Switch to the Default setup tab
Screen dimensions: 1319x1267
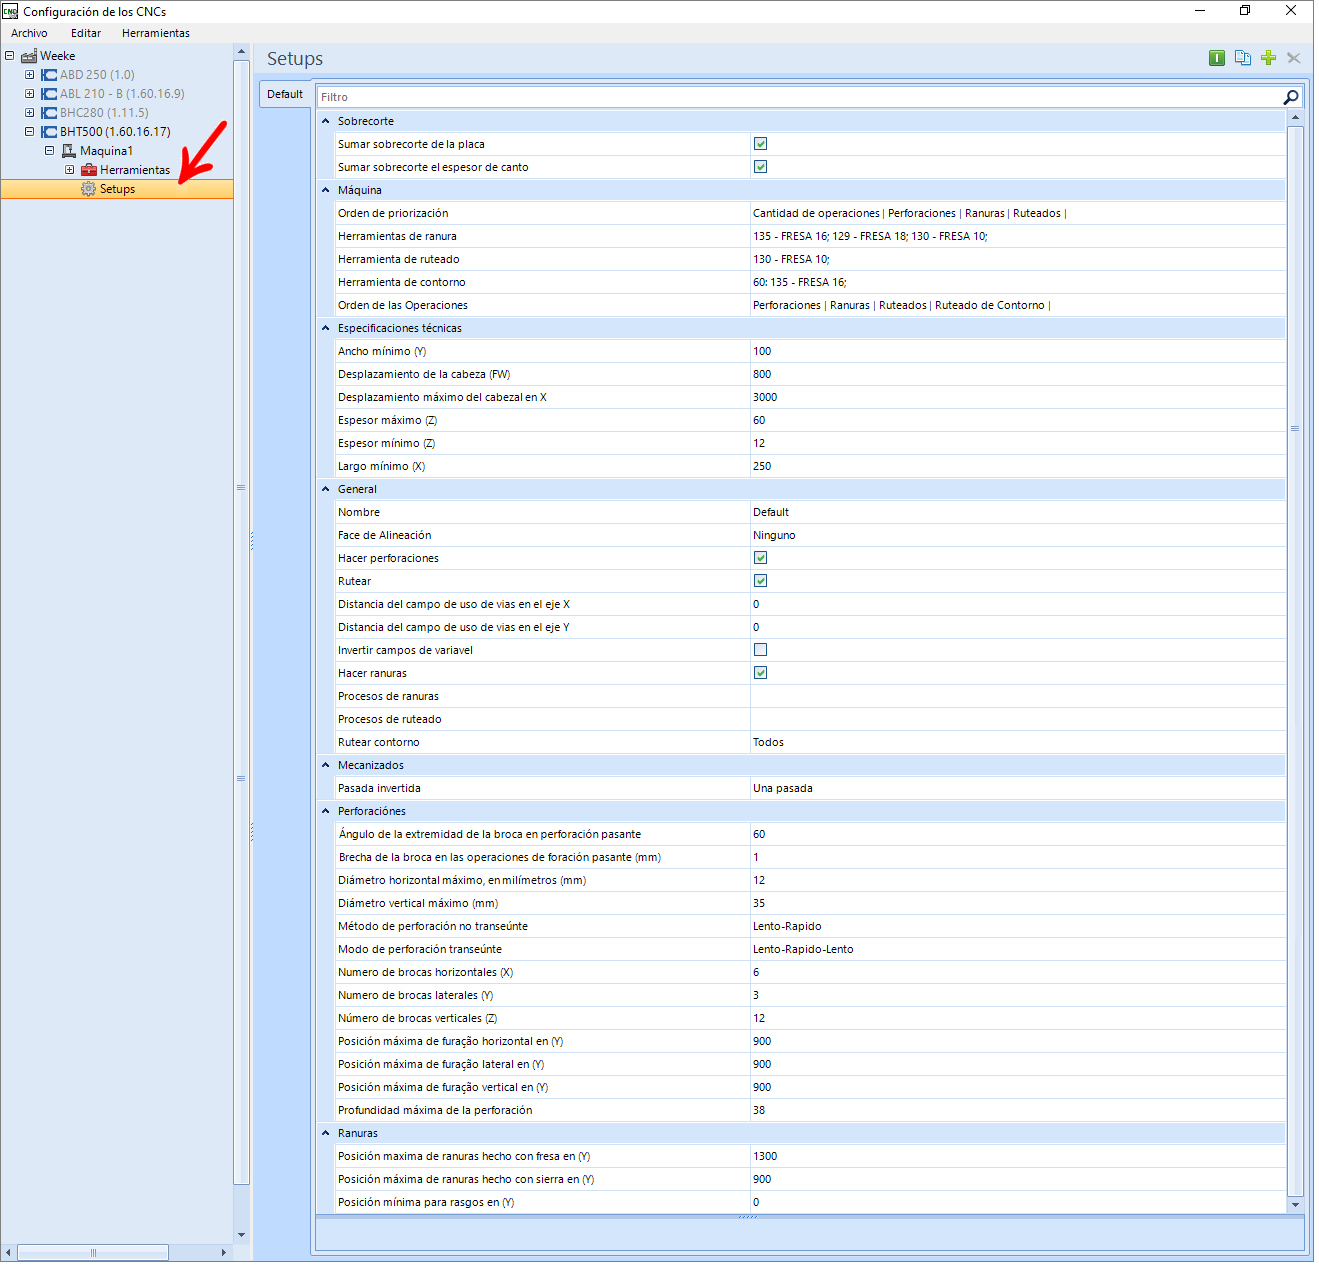pos(285,94)
